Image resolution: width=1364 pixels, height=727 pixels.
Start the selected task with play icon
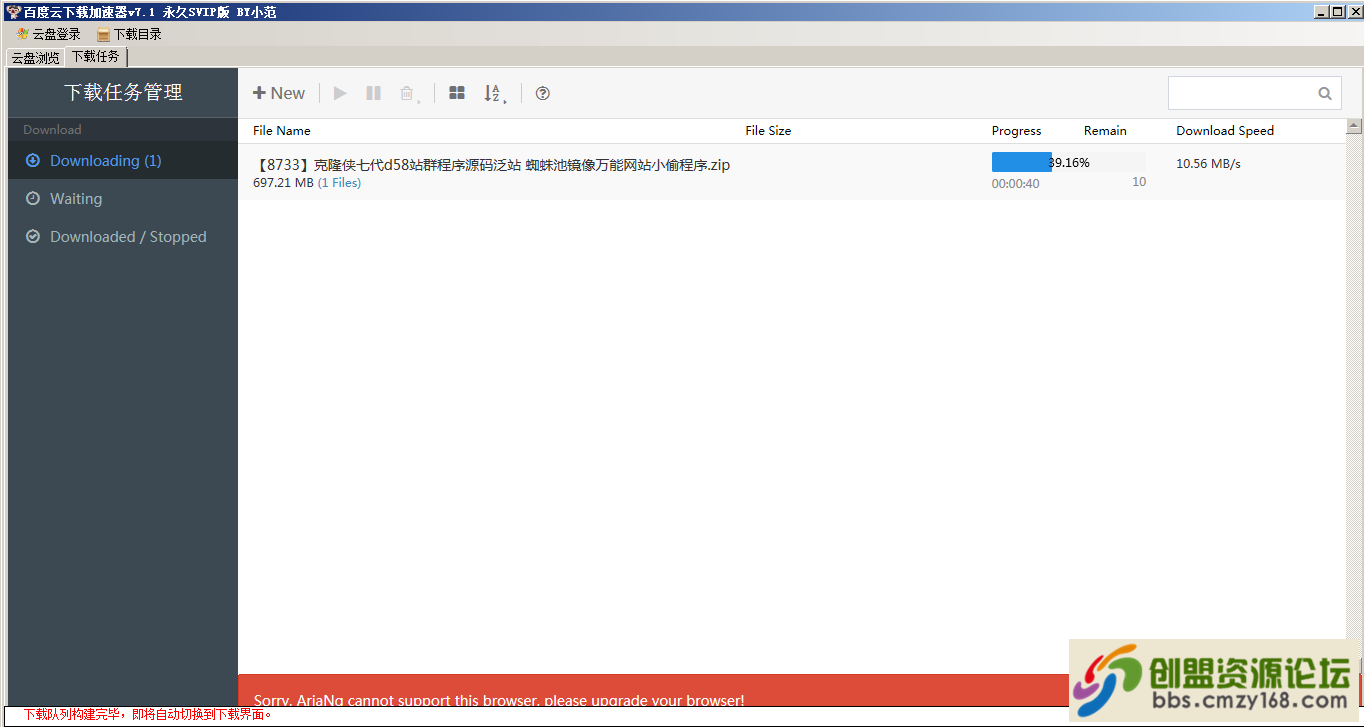tap(340, 93)
